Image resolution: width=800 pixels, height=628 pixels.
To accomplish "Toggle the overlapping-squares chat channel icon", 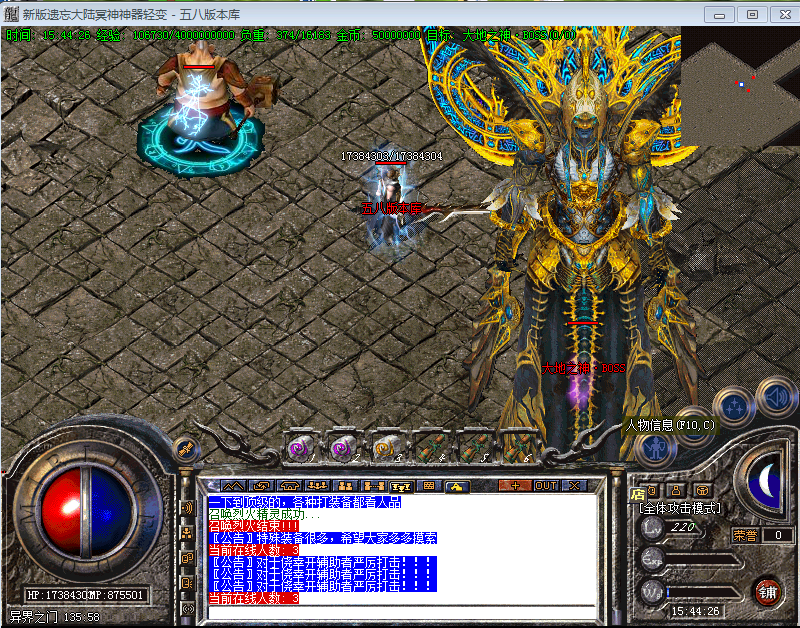I will click(187, 558).
